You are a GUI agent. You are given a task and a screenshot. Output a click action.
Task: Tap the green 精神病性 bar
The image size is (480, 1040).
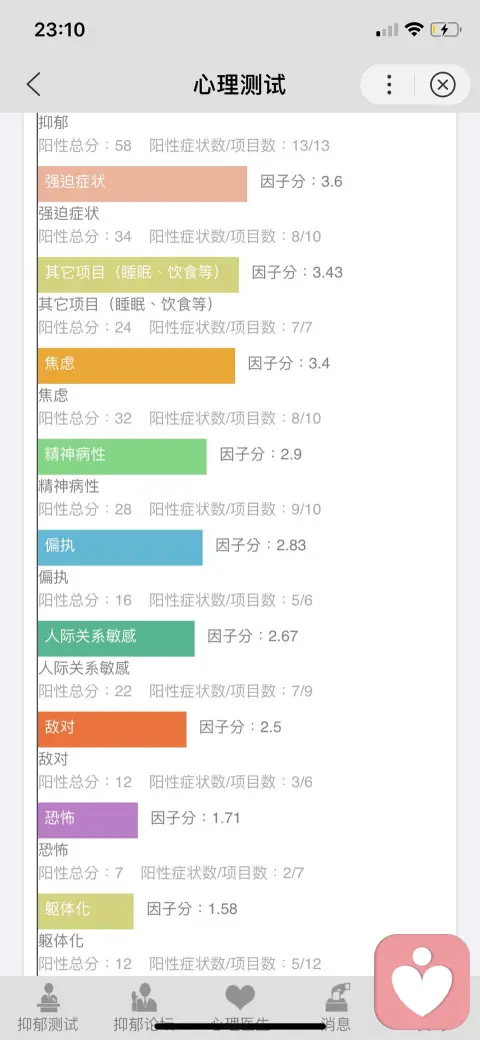coord(122,456)
